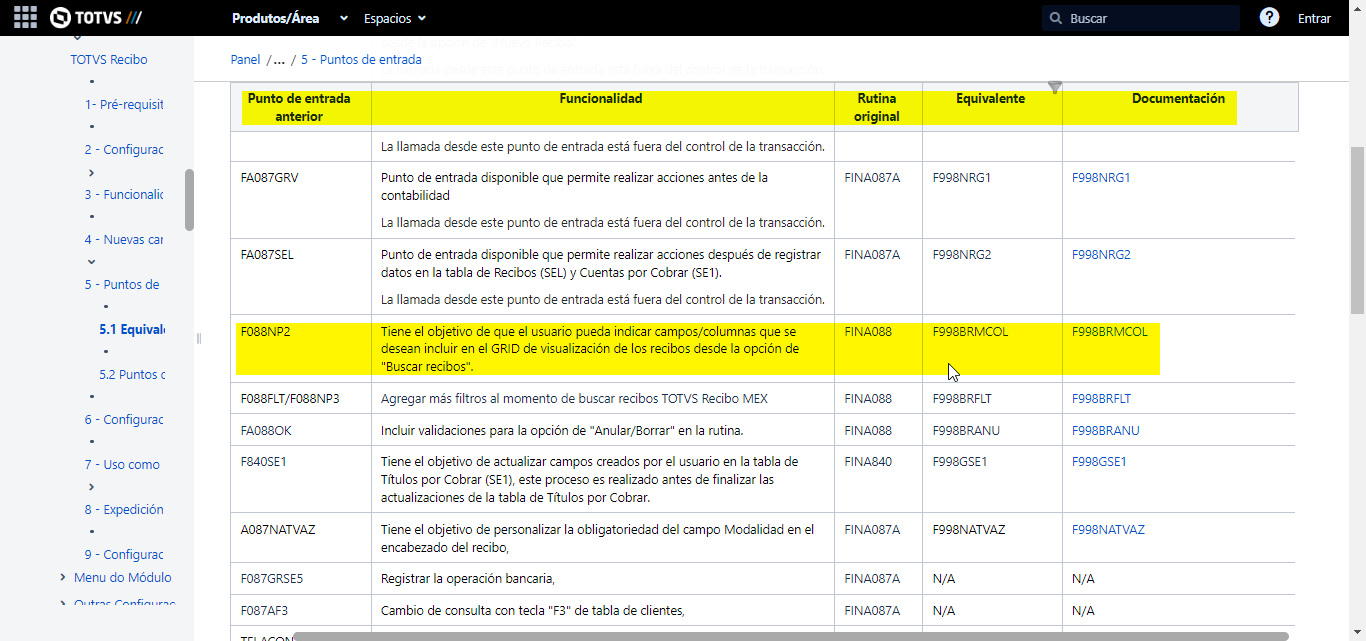
Task: Open the app switcher grid icon
Action: coord(25,18)
